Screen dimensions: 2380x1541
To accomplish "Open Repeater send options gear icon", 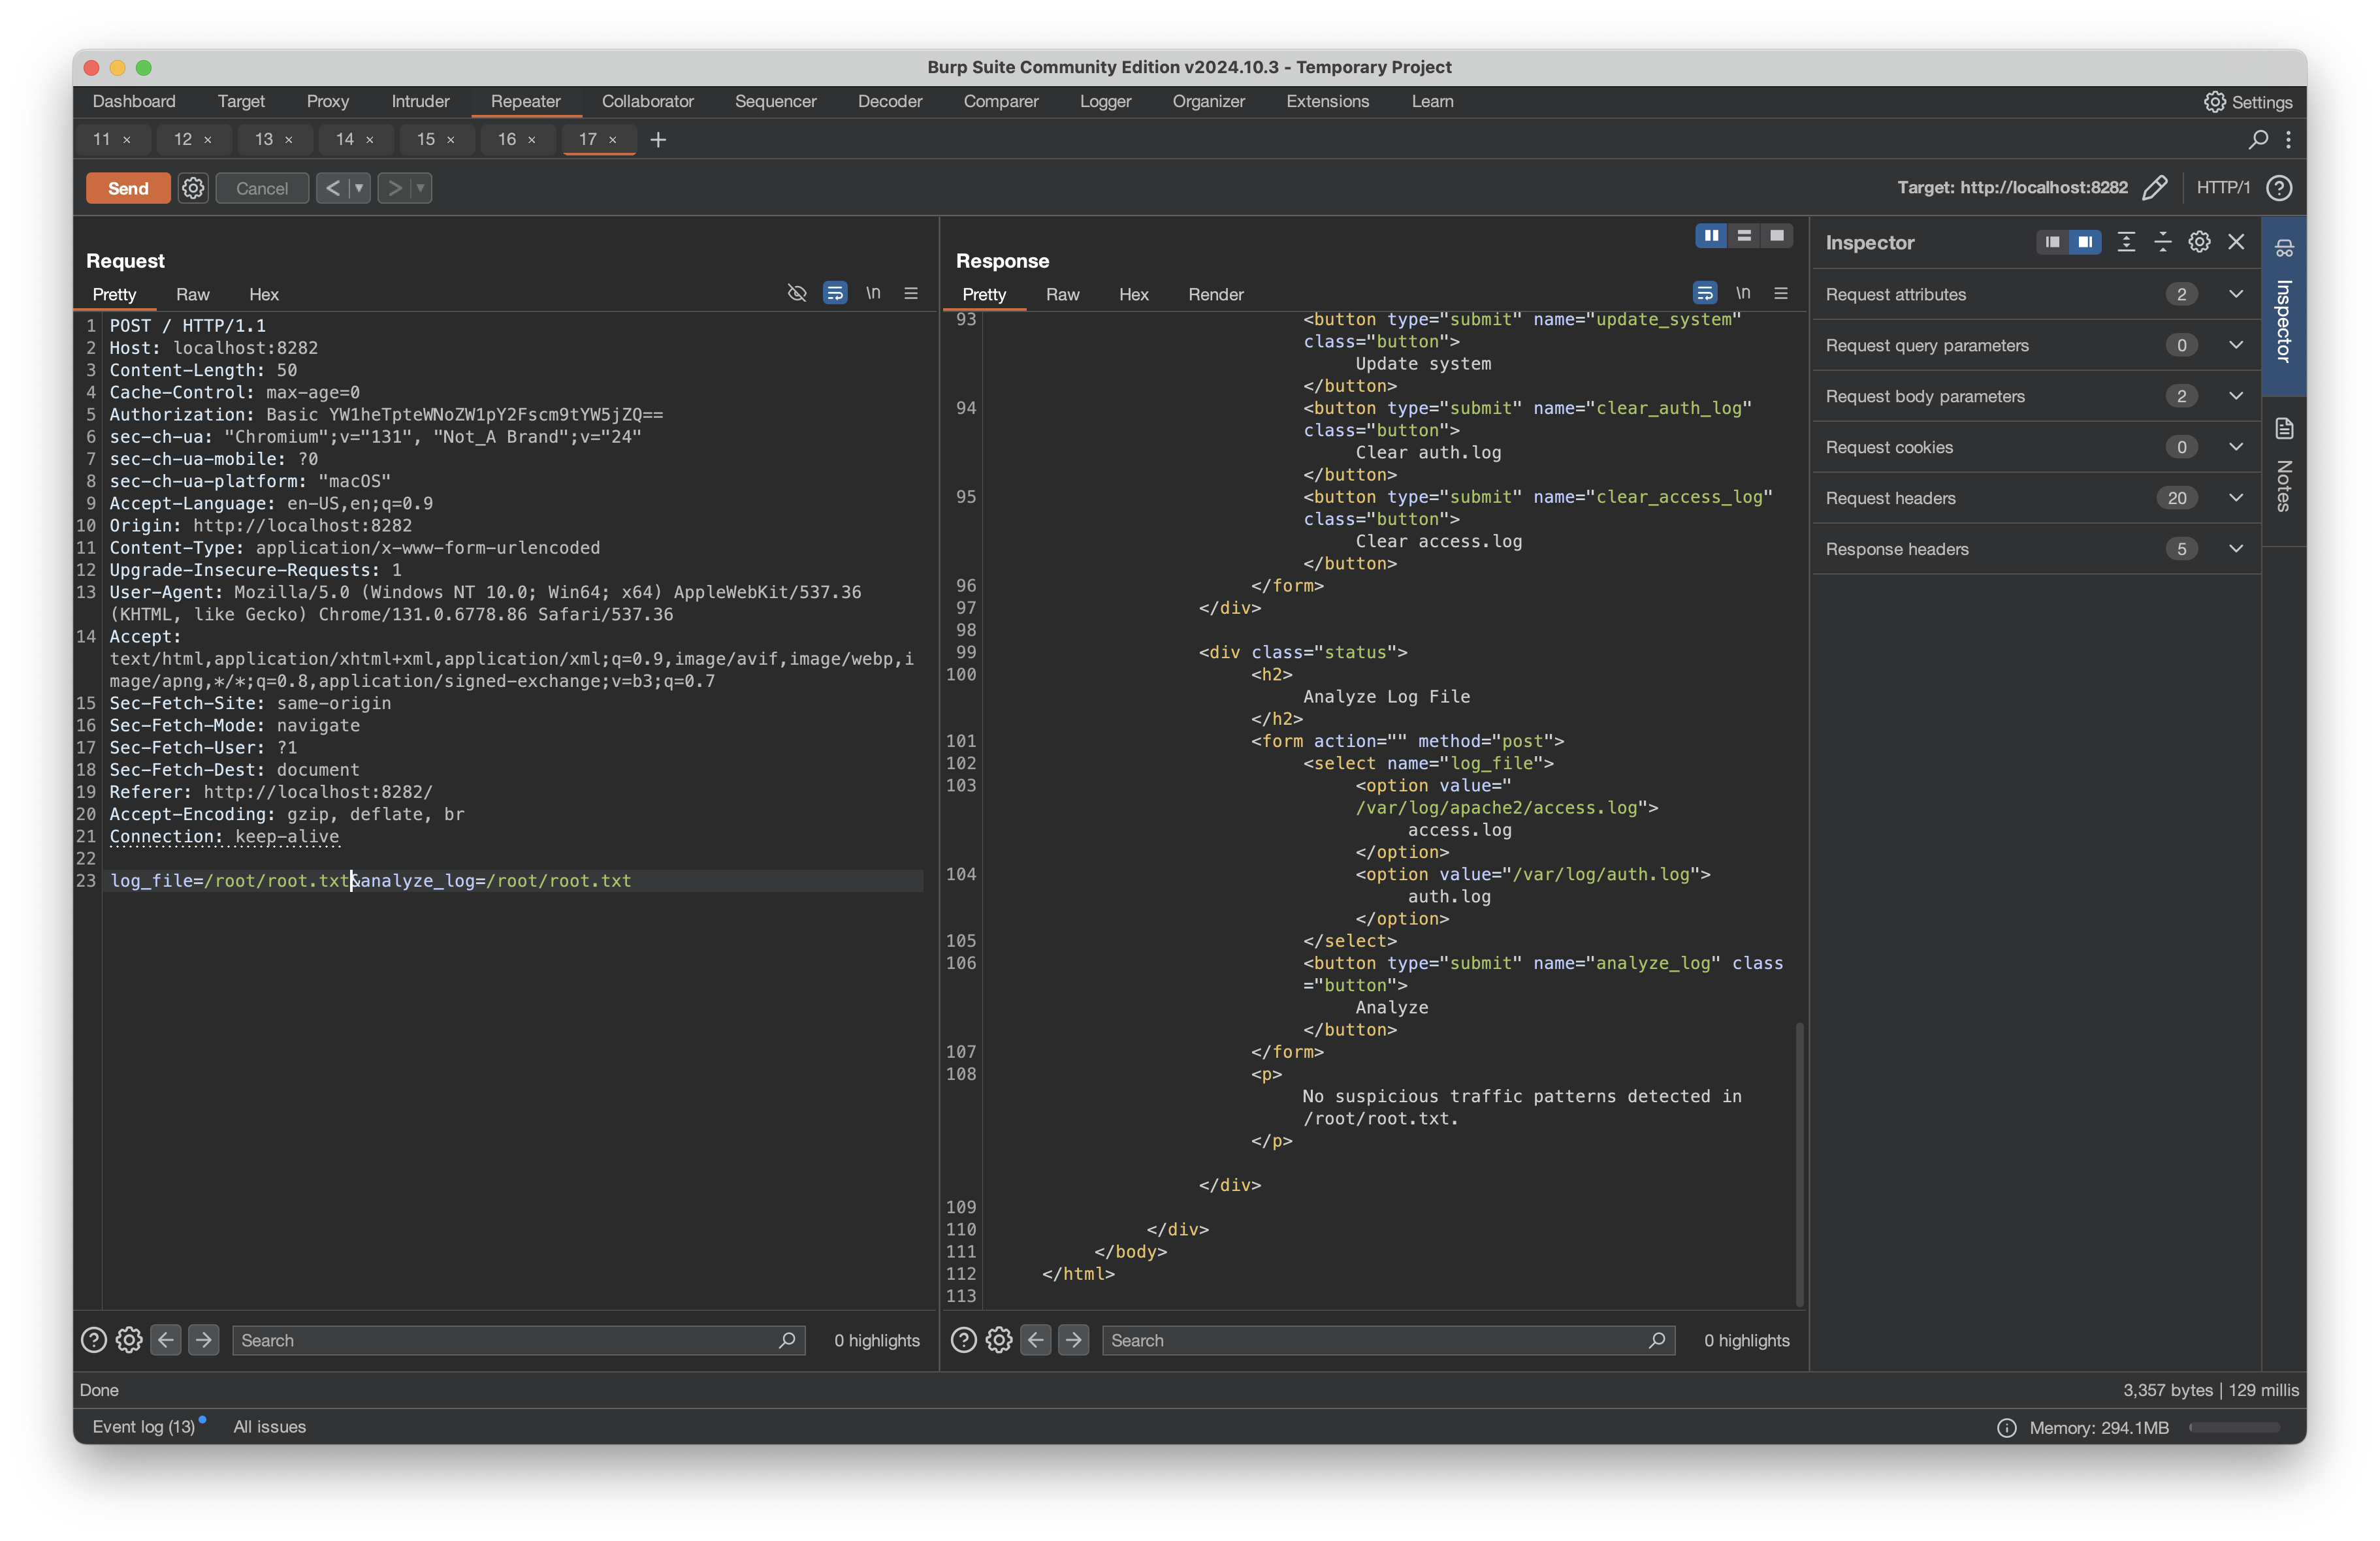I will 193,188.
